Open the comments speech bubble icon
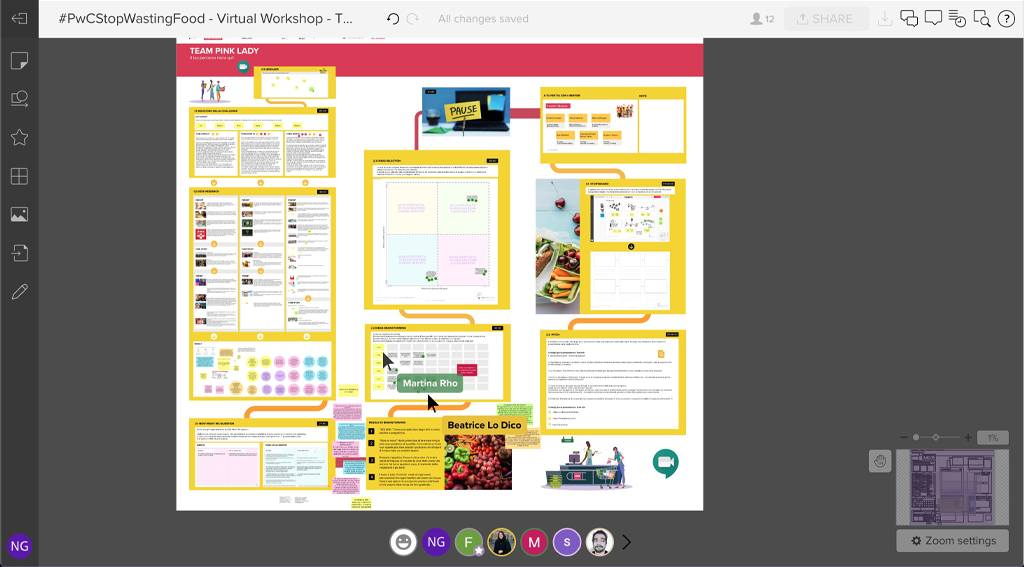The width and height of the screenshot is (1024, 567). [x=933, y=18]
